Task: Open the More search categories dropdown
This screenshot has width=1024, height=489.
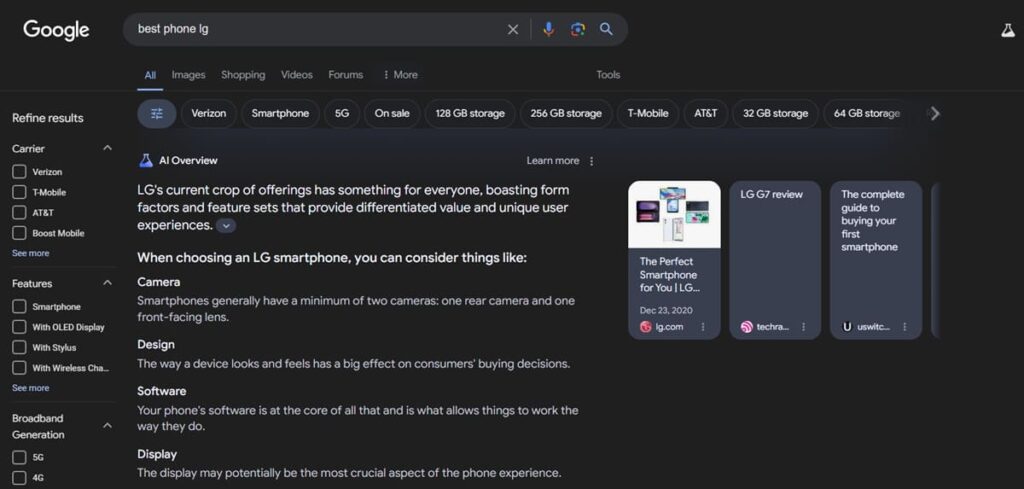Action: click(400, 75)
